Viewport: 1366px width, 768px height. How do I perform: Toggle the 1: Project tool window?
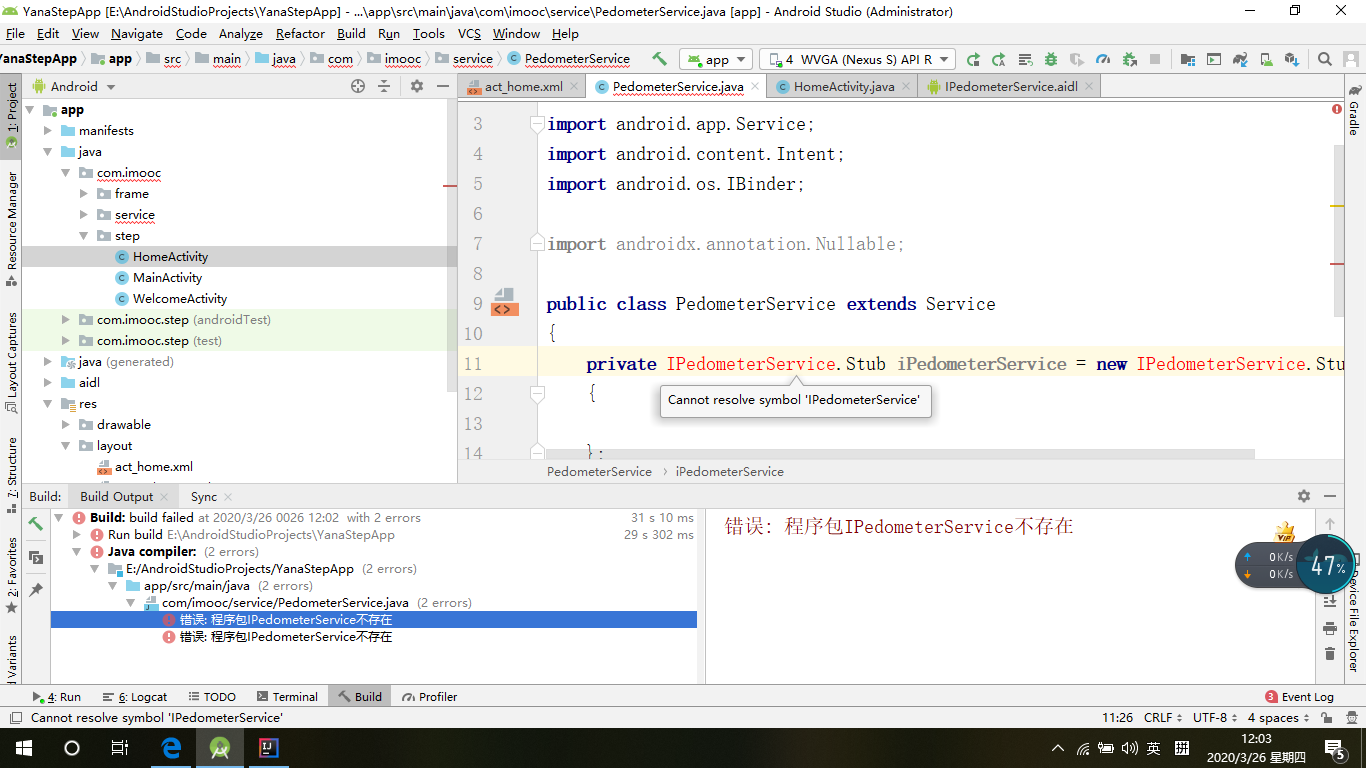point(12,115)
